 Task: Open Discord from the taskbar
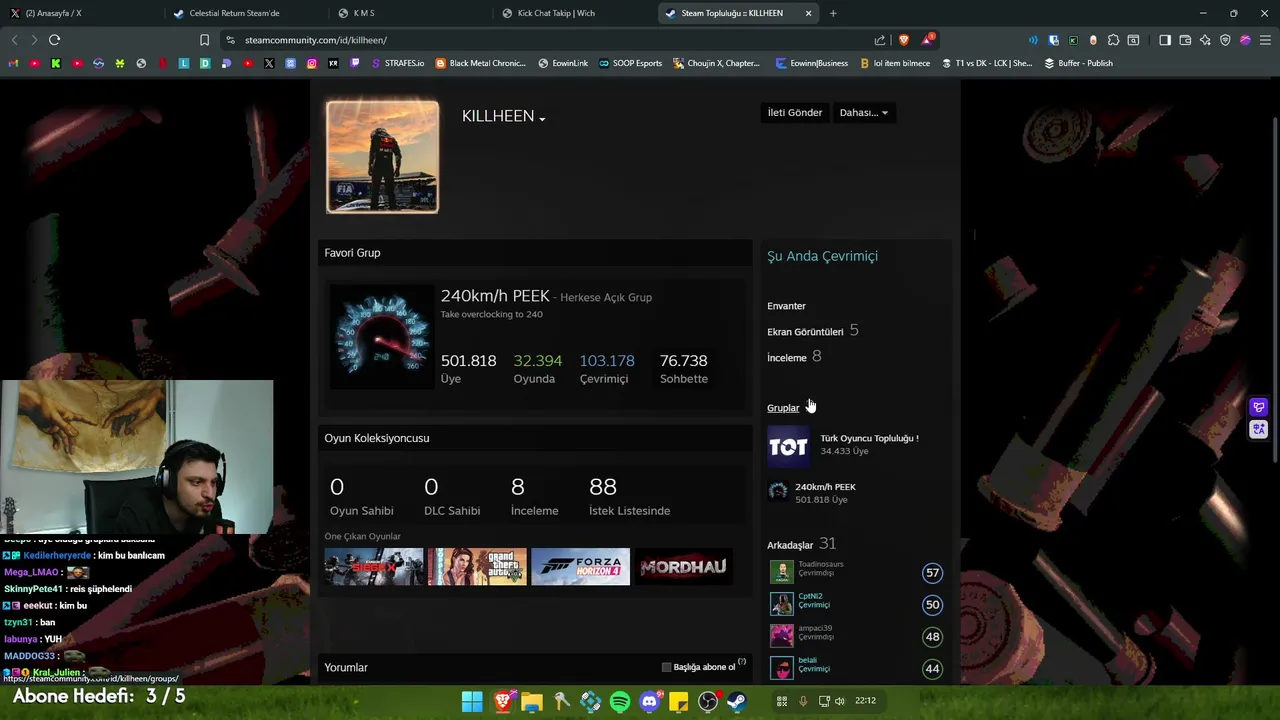coord(649,701)
